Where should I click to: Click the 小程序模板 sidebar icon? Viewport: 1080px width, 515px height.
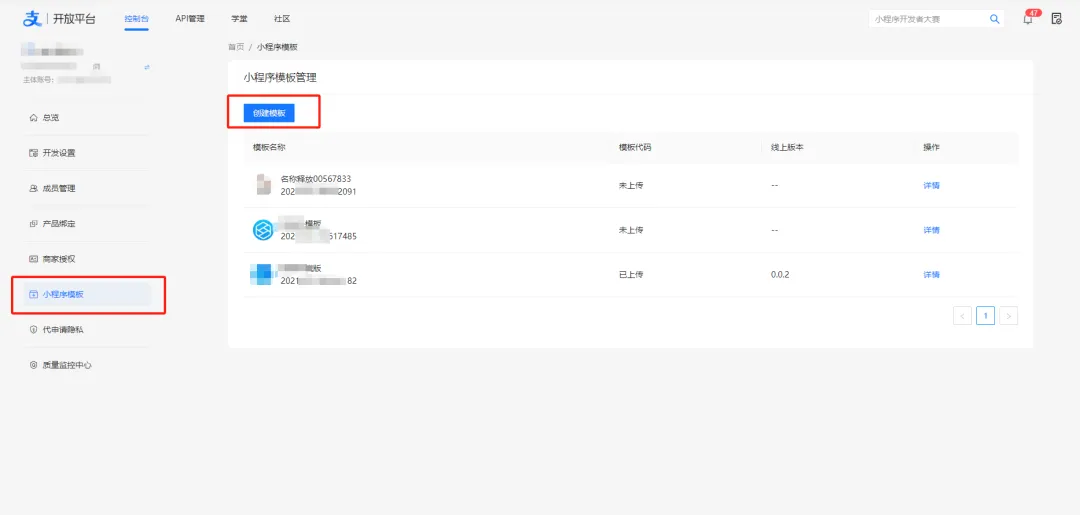pyautogui.click(x=33, y=295)
